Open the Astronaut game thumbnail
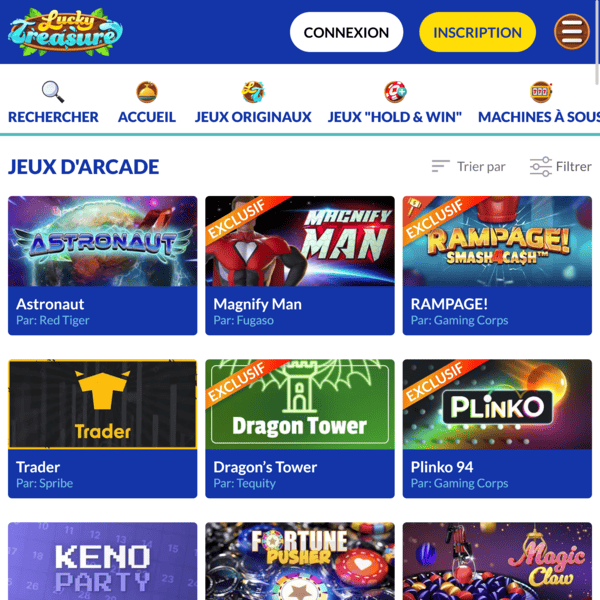 (103, 241)
